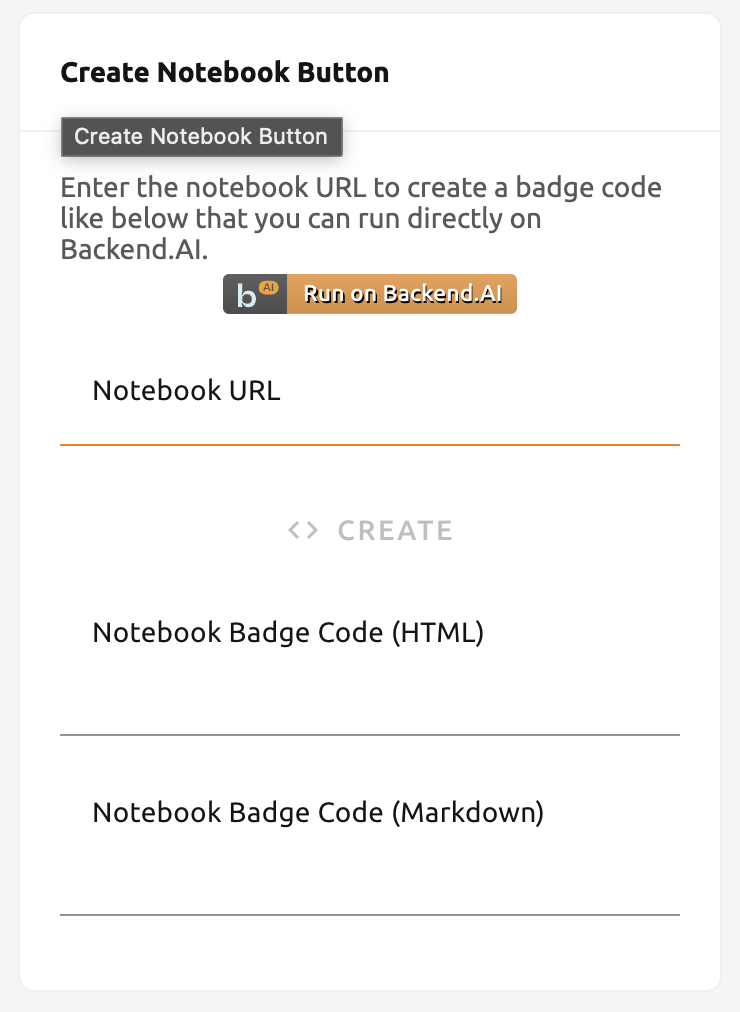Select the Notebook Badge Code (Markdown) label
Viewport: 740px width, 1012px height.
[x=319, y=813]
